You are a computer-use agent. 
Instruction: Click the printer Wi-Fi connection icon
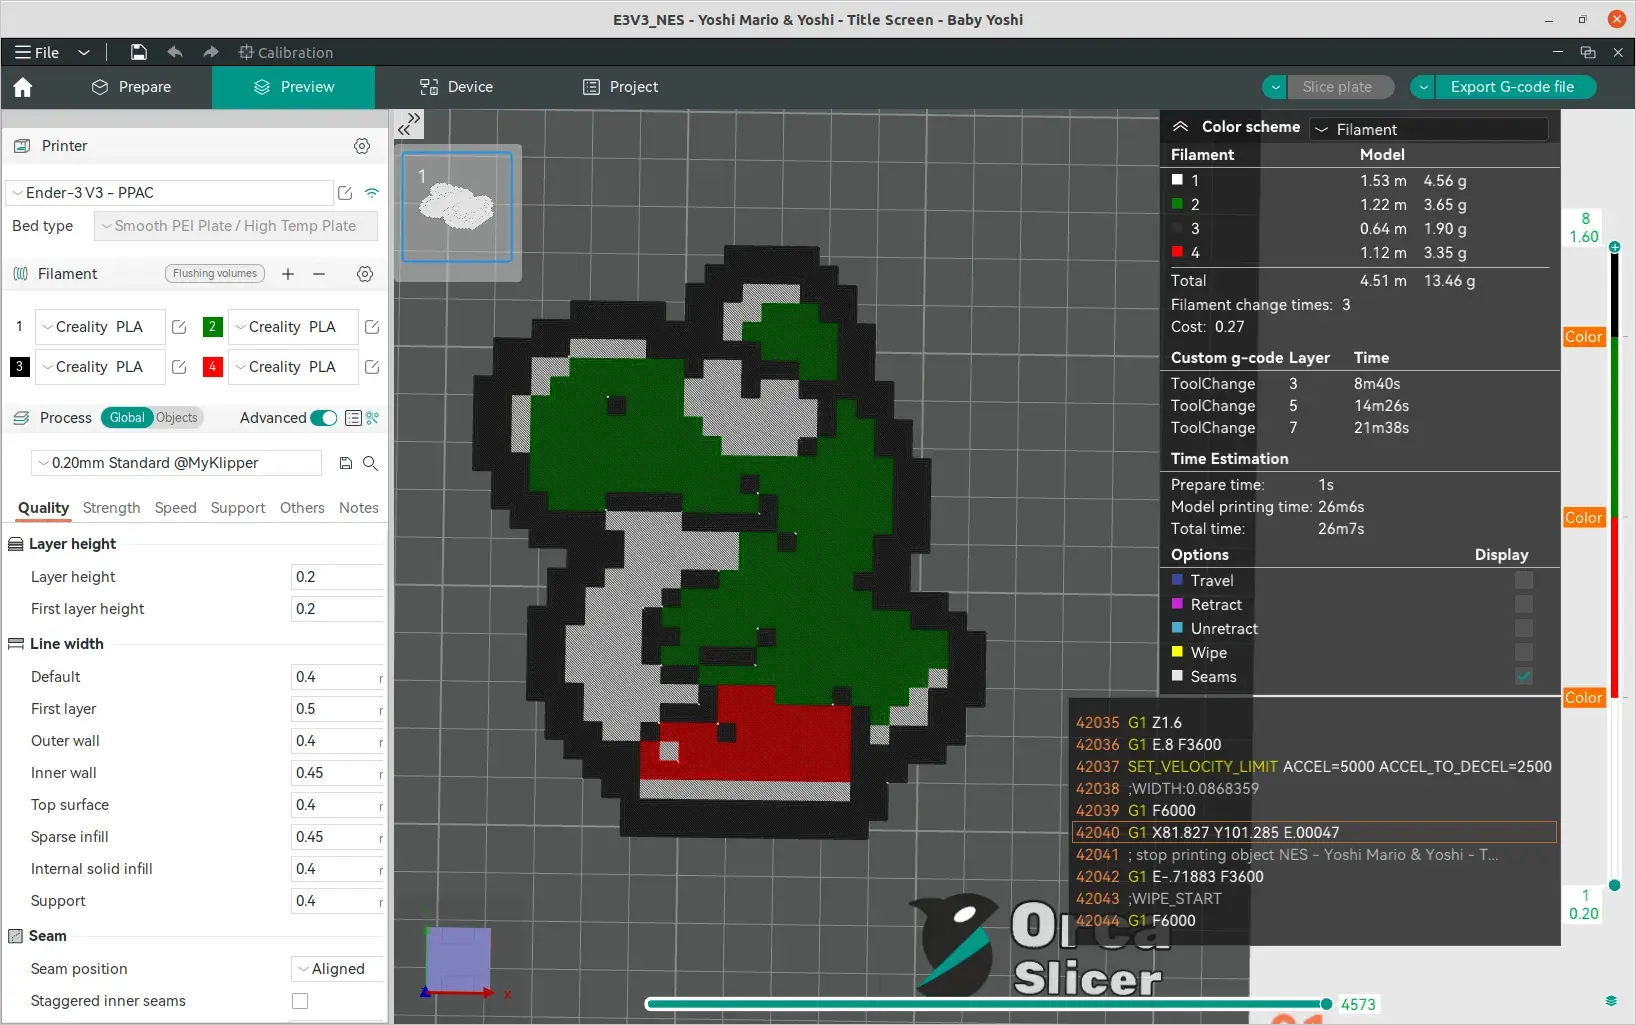click(x=372, y=193)
